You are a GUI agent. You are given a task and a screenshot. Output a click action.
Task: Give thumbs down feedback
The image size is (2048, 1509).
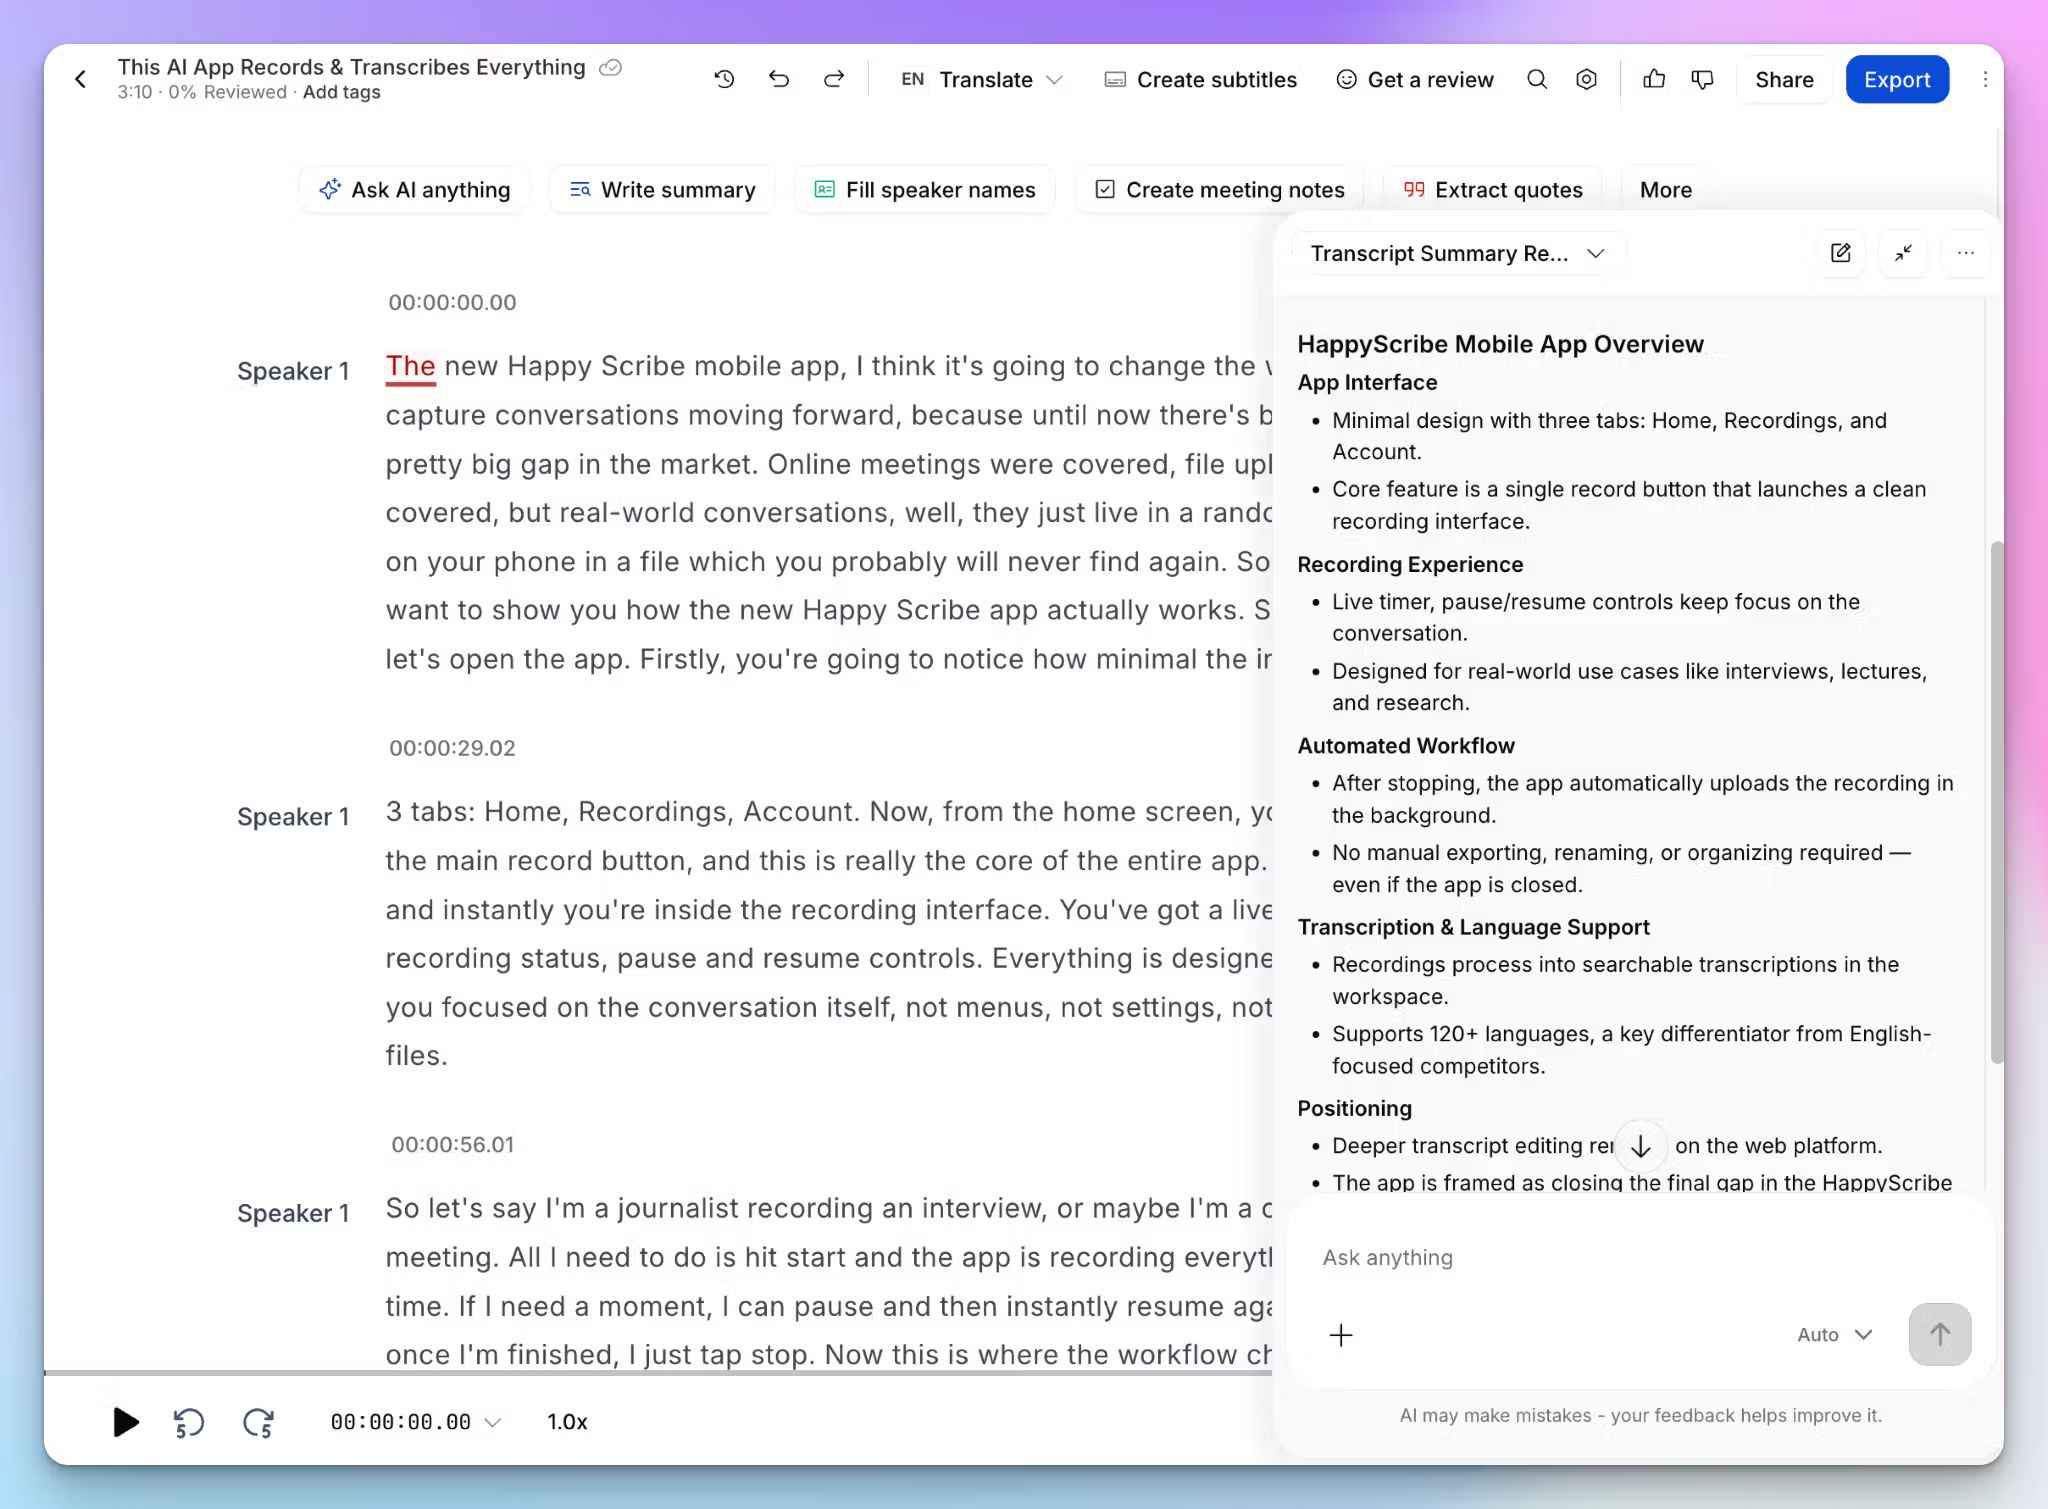point(1703,79)
